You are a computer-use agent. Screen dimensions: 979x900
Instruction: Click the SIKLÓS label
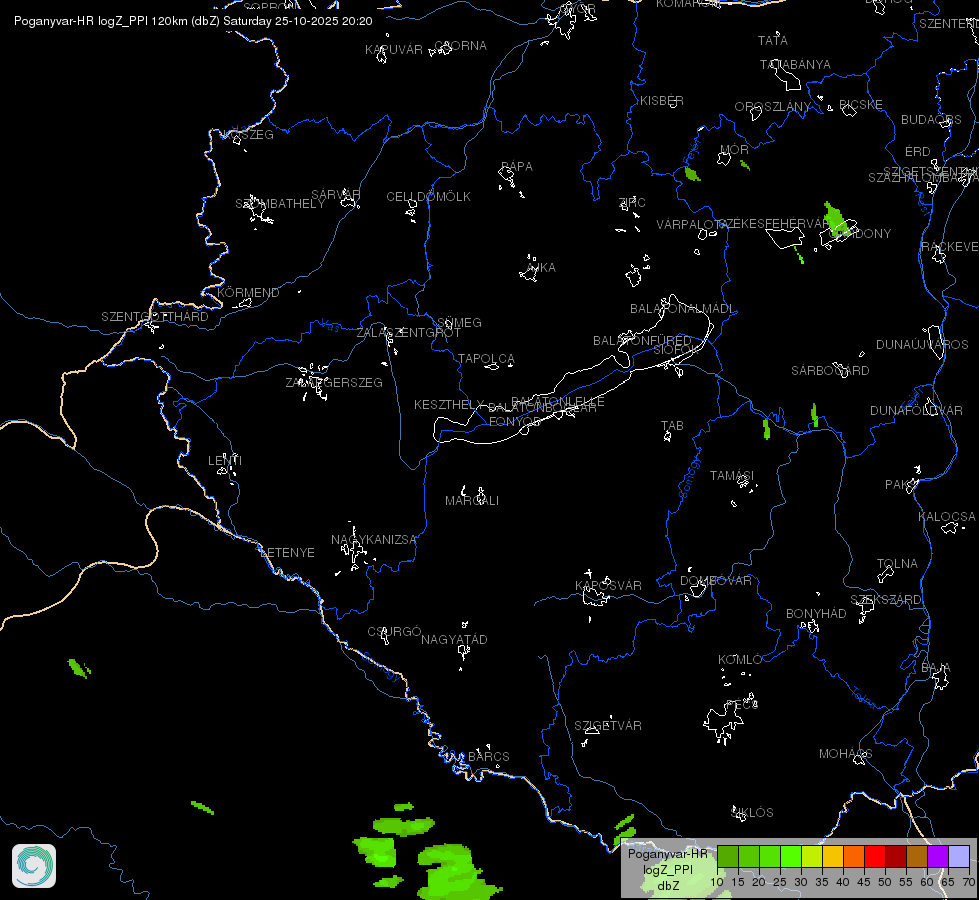tap(752, 813)
